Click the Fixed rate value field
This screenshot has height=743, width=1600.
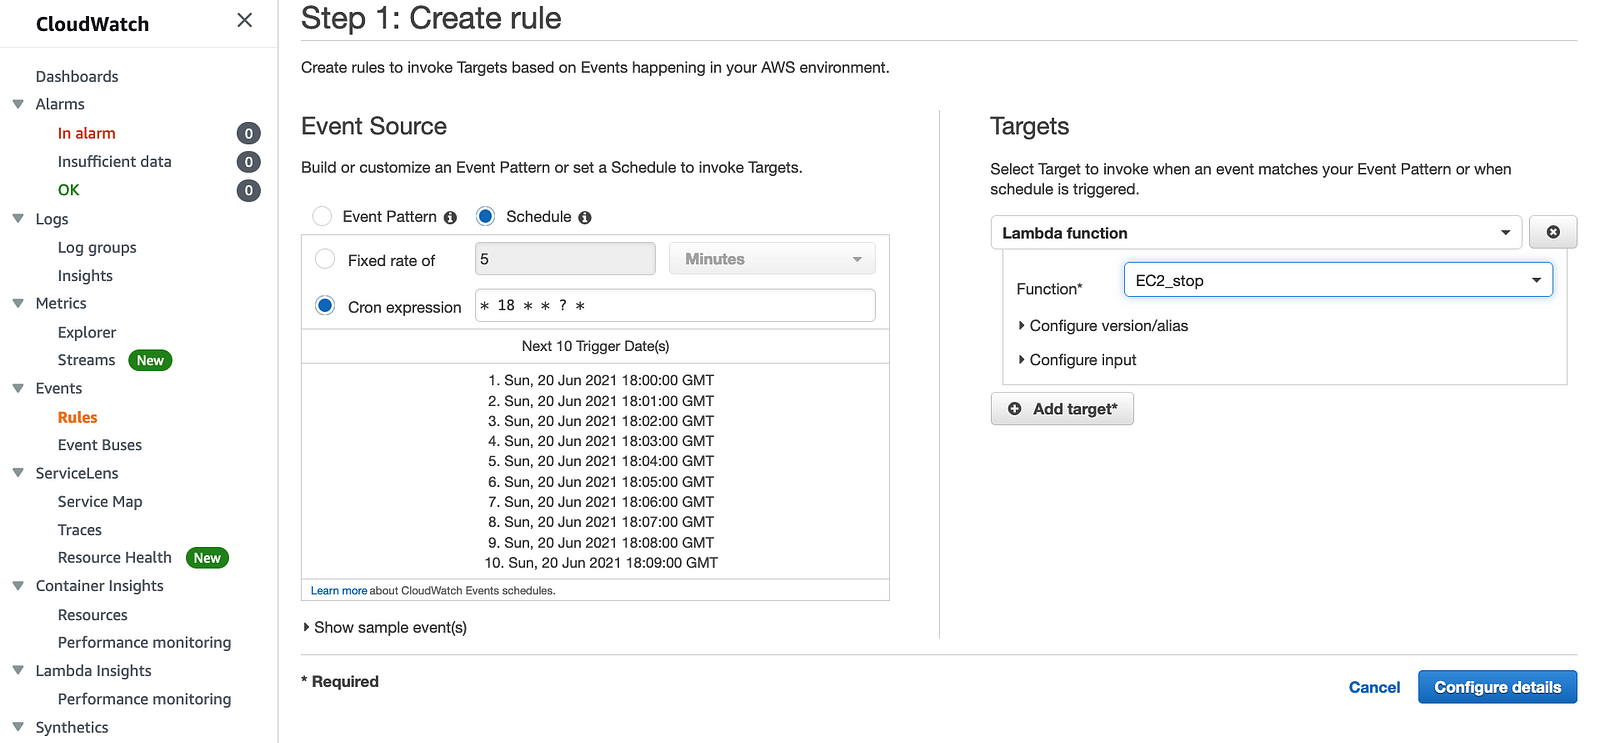point(565,259)
